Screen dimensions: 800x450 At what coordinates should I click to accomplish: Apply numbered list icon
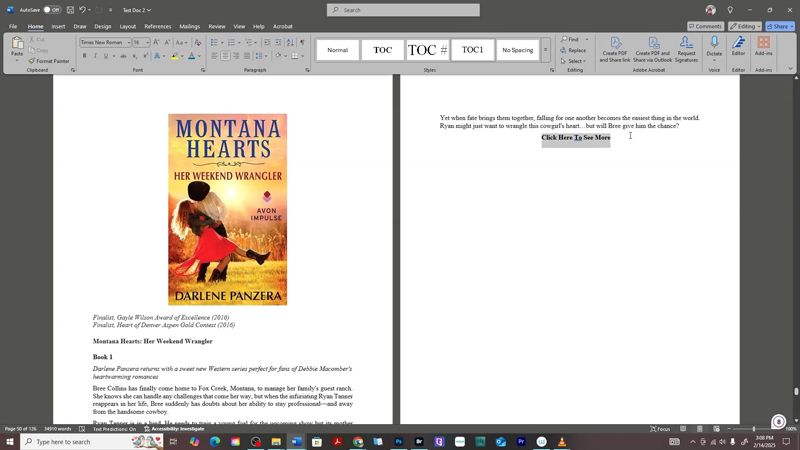[231, 43]
